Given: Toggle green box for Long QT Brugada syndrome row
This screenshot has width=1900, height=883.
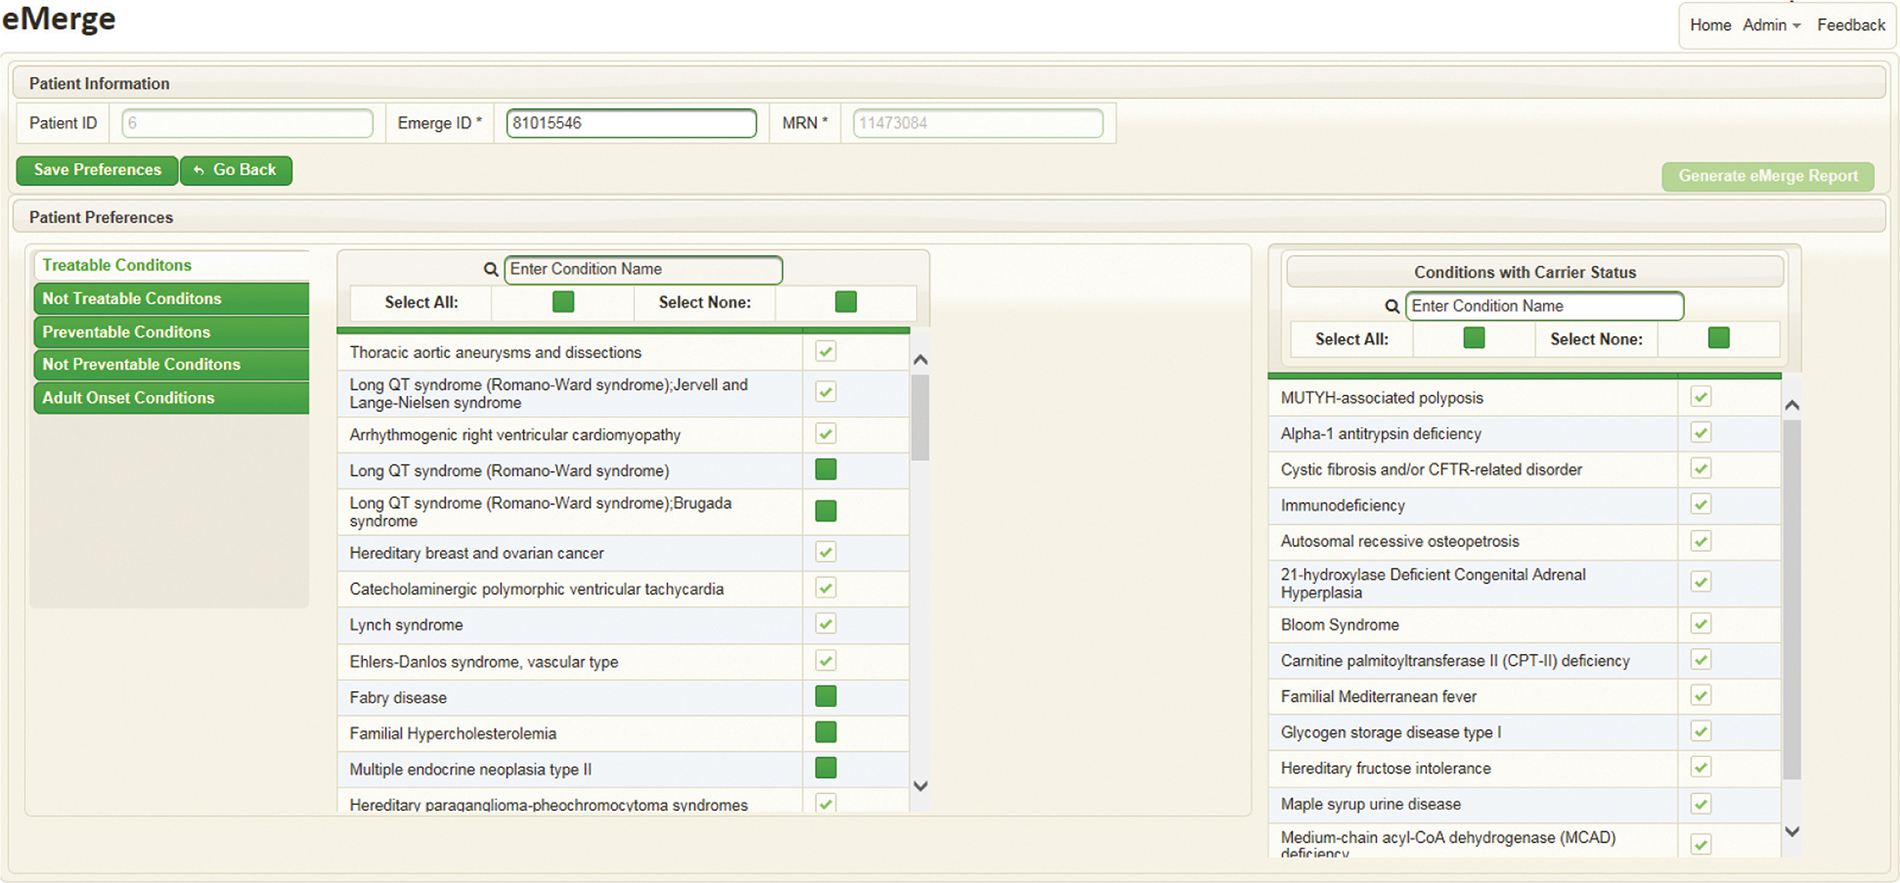Looking at the screenshot, I should [825, 511].
